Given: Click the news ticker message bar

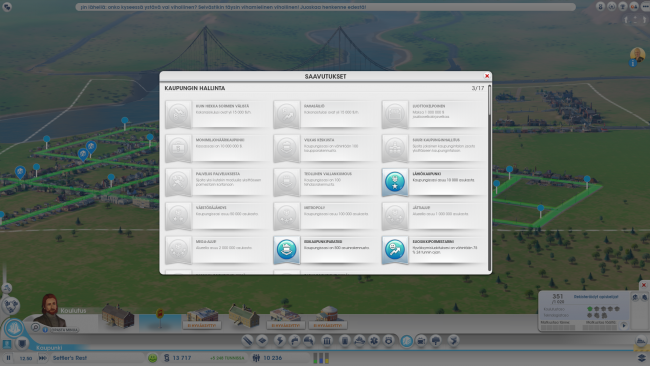Looking at the screenshot, I should pos(325,7).
